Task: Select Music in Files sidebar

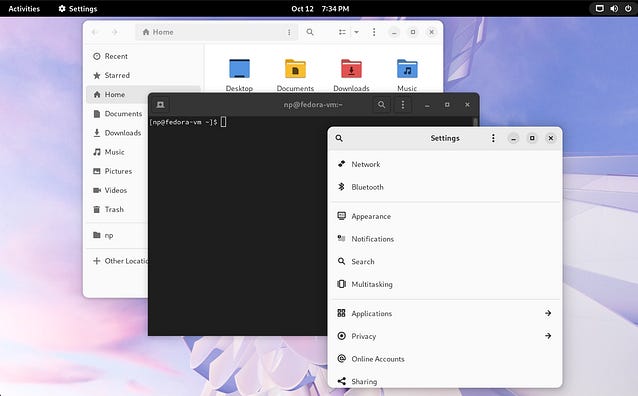Action: click(118, 152)
